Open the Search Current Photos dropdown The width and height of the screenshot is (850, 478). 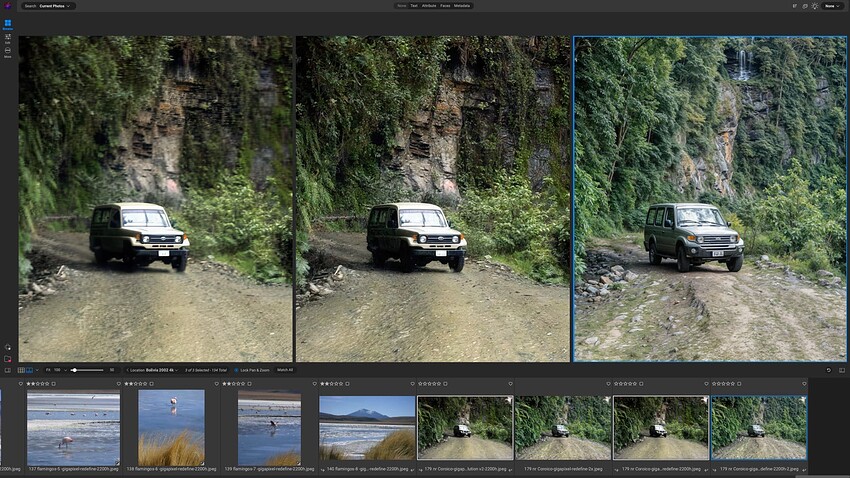[x=47, y=6]
